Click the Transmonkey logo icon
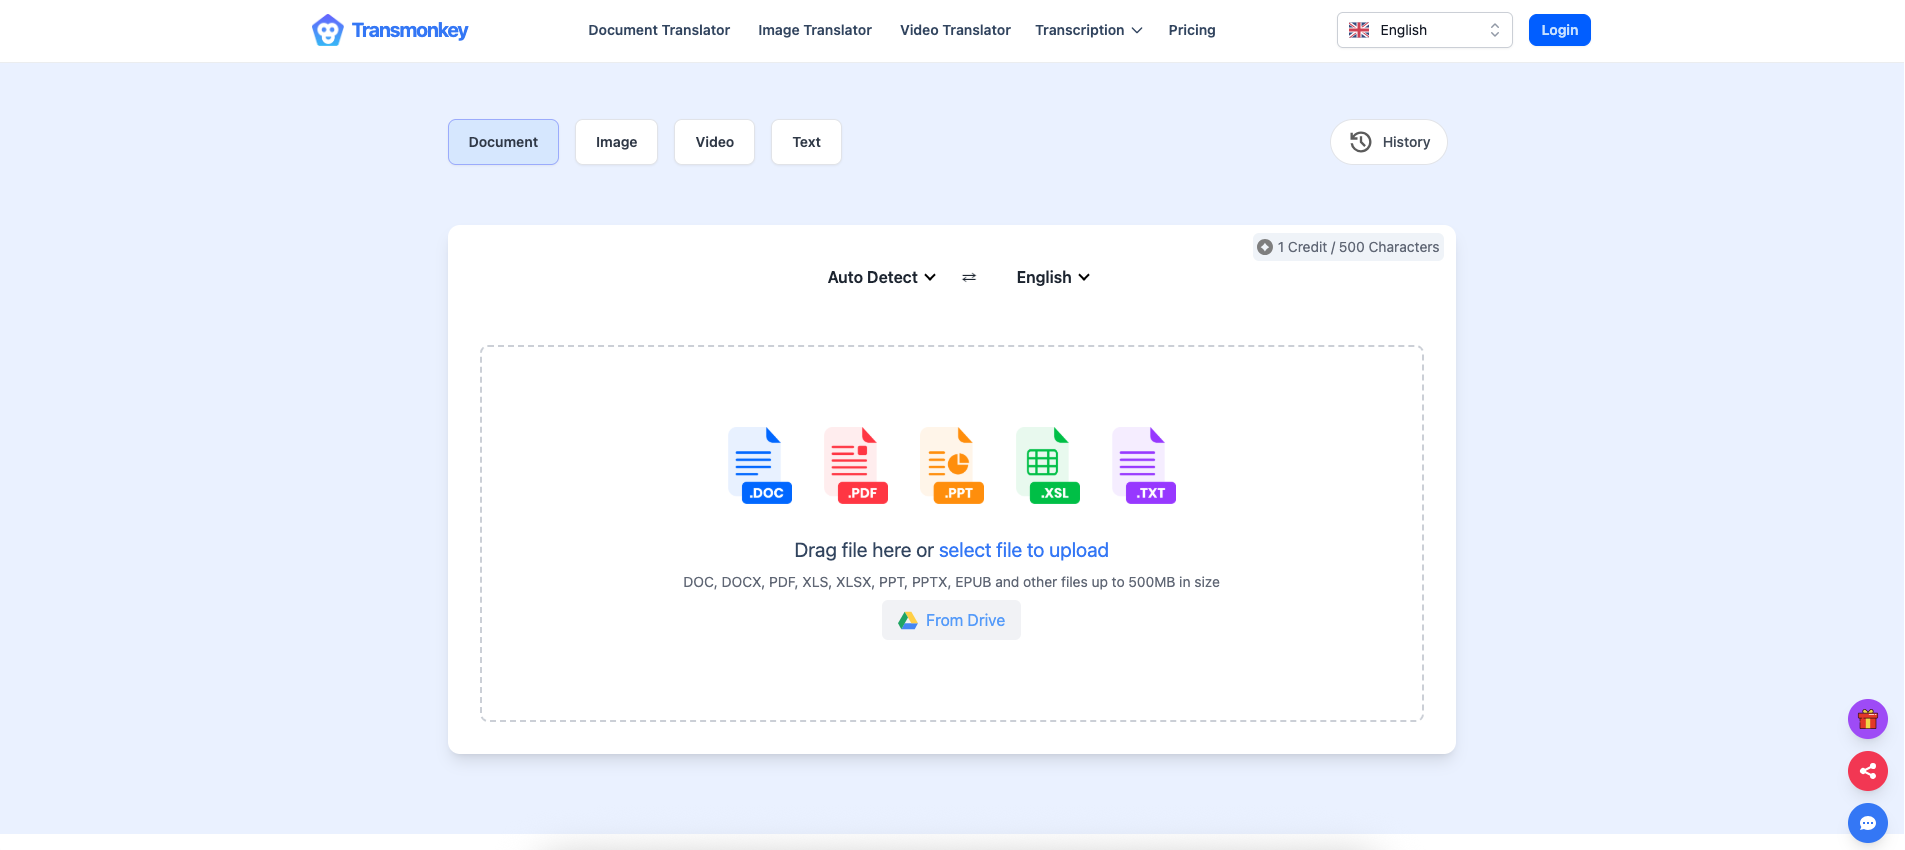 tap(327, 31)
